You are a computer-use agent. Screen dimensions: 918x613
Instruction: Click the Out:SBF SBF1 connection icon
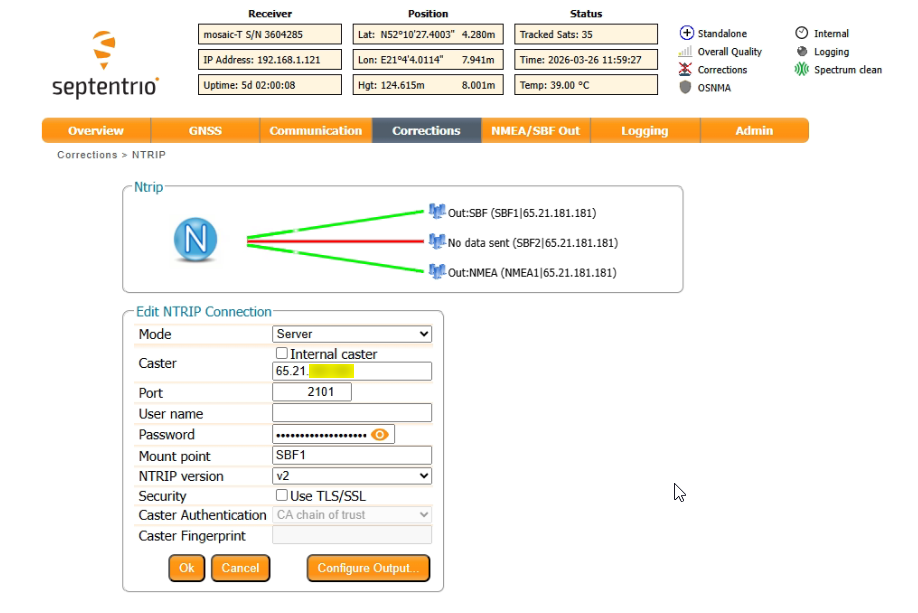437,211
